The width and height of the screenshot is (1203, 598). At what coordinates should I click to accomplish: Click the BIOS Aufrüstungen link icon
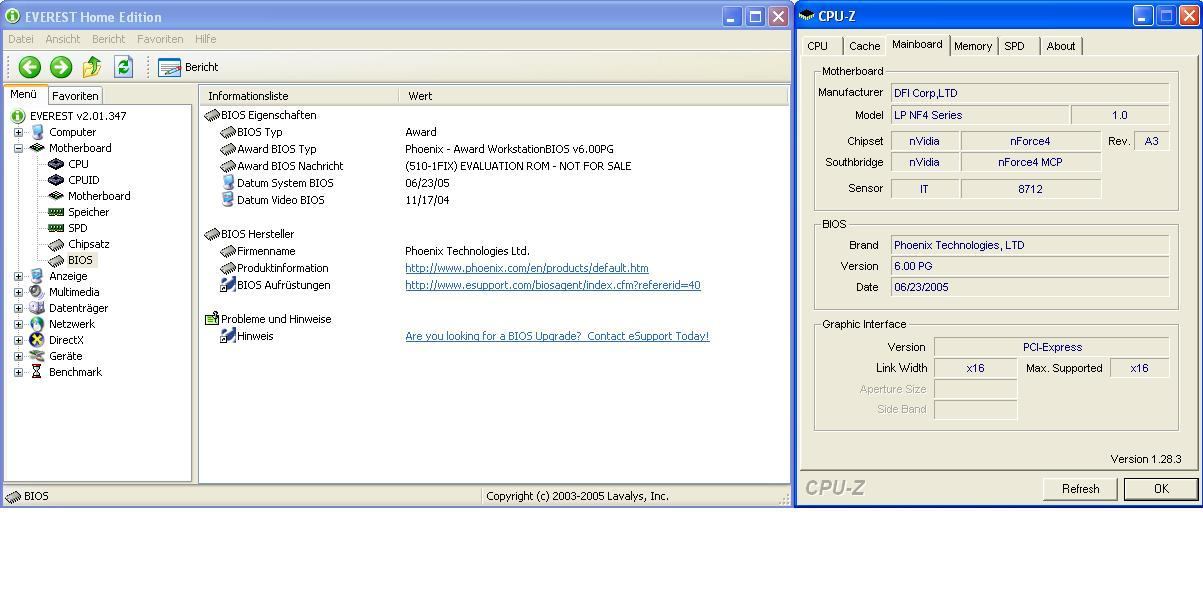pos(228,285)
